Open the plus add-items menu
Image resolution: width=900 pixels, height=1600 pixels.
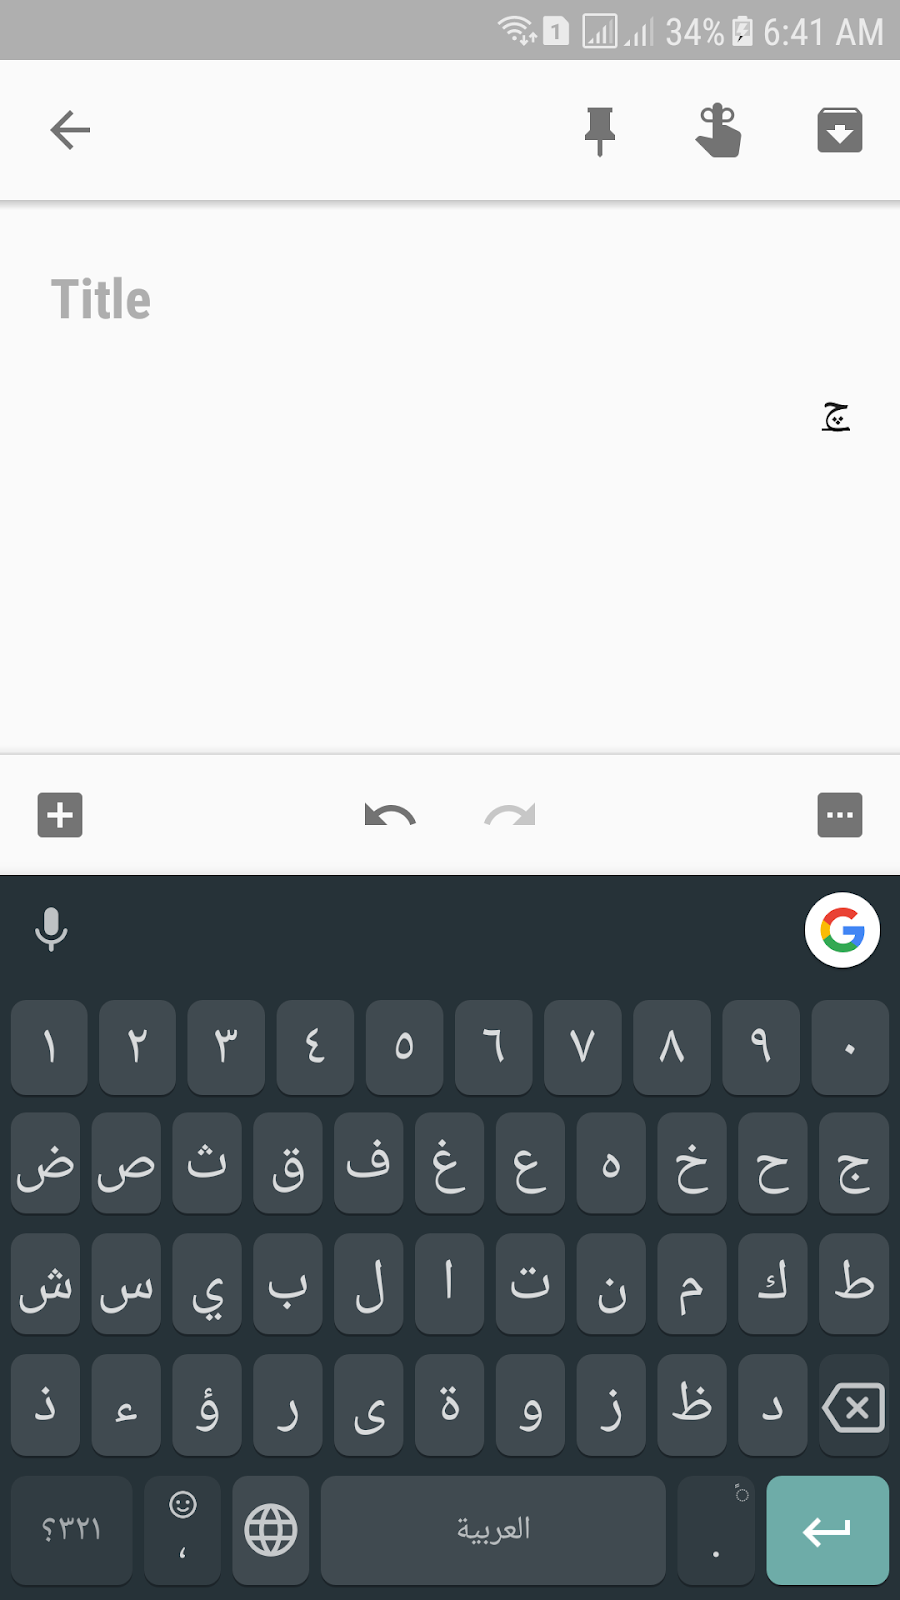60,815
